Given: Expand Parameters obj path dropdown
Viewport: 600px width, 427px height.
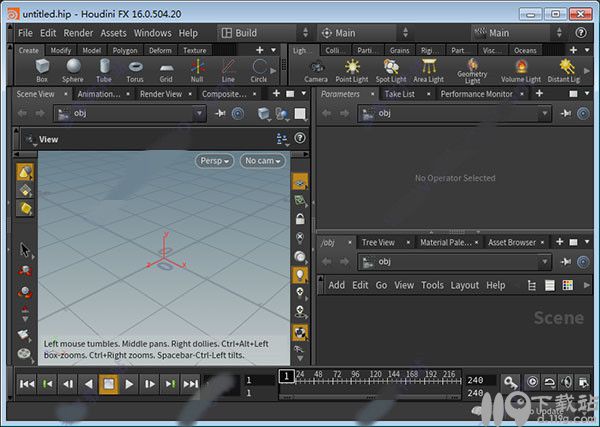Looking at the screenshot, I should pyautogui.click(x=544, y=114).
